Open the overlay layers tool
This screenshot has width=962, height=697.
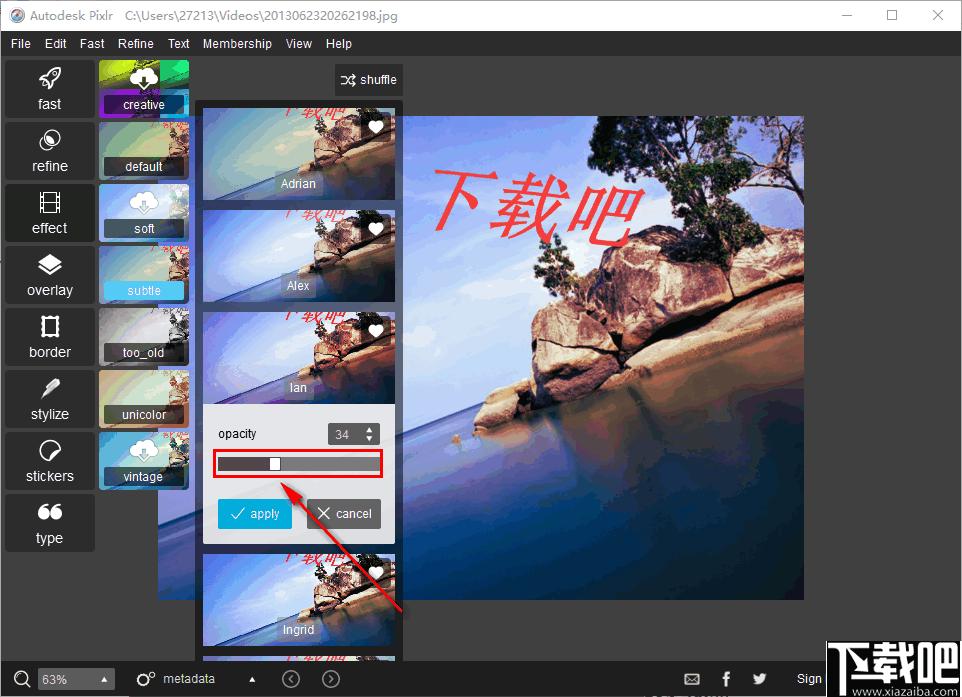click(x=50, y=274)
